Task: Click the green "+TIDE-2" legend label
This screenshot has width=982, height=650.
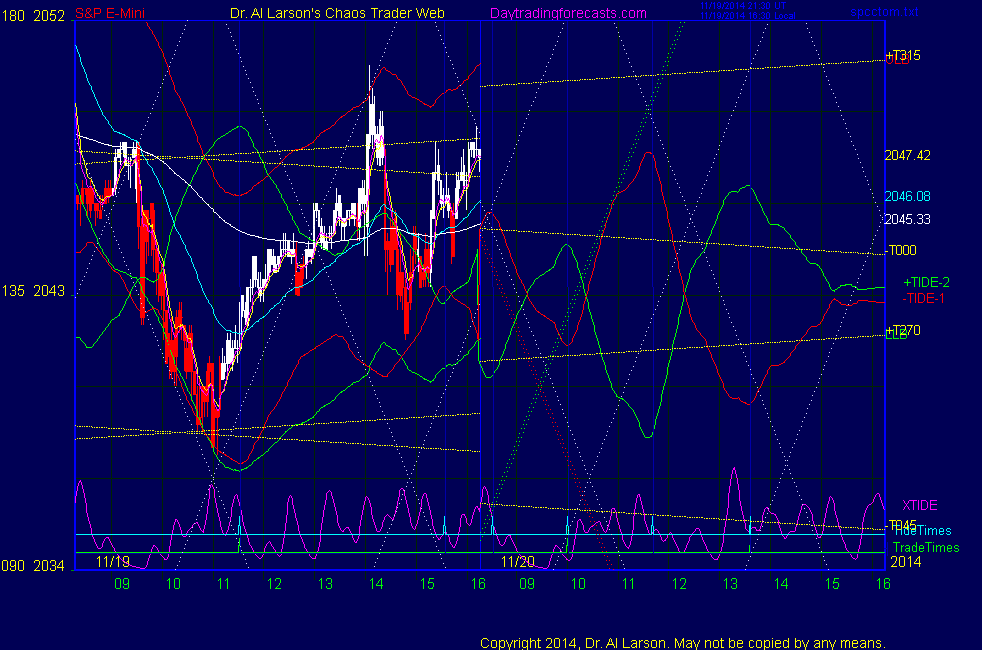Action: [926, 282]
